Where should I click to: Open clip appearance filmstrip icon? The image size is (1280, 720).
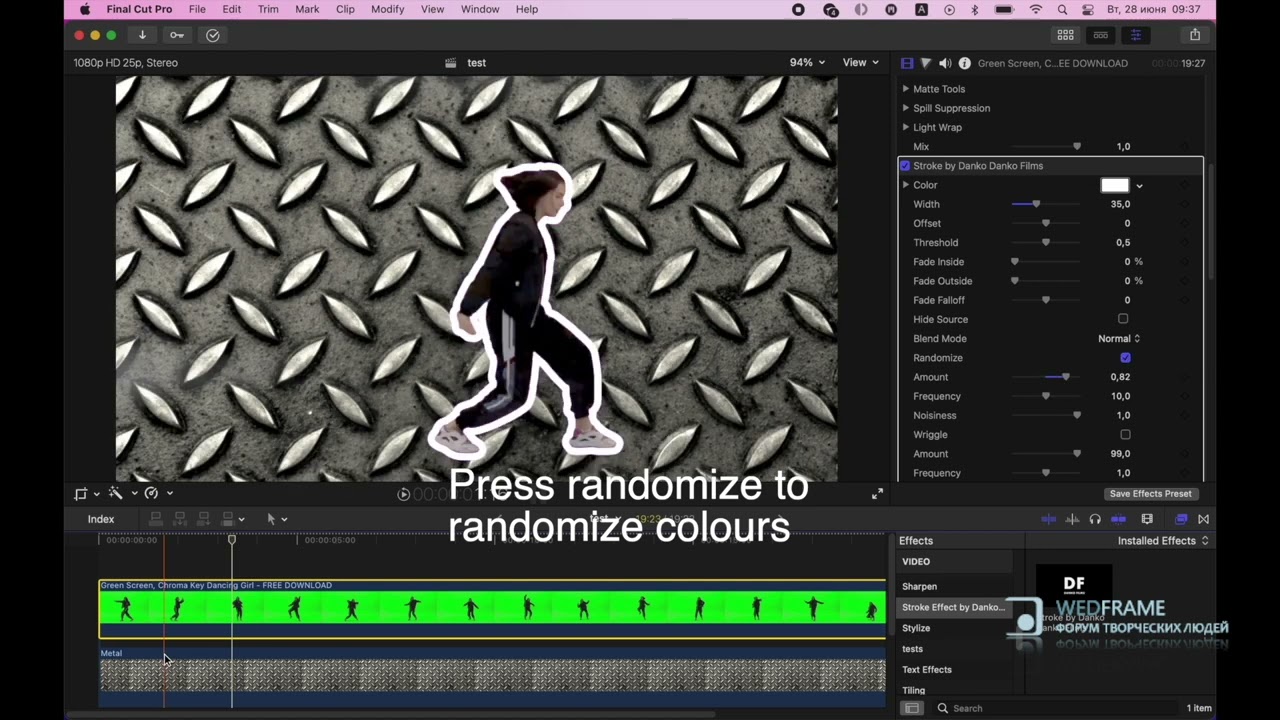[1147, 519]
